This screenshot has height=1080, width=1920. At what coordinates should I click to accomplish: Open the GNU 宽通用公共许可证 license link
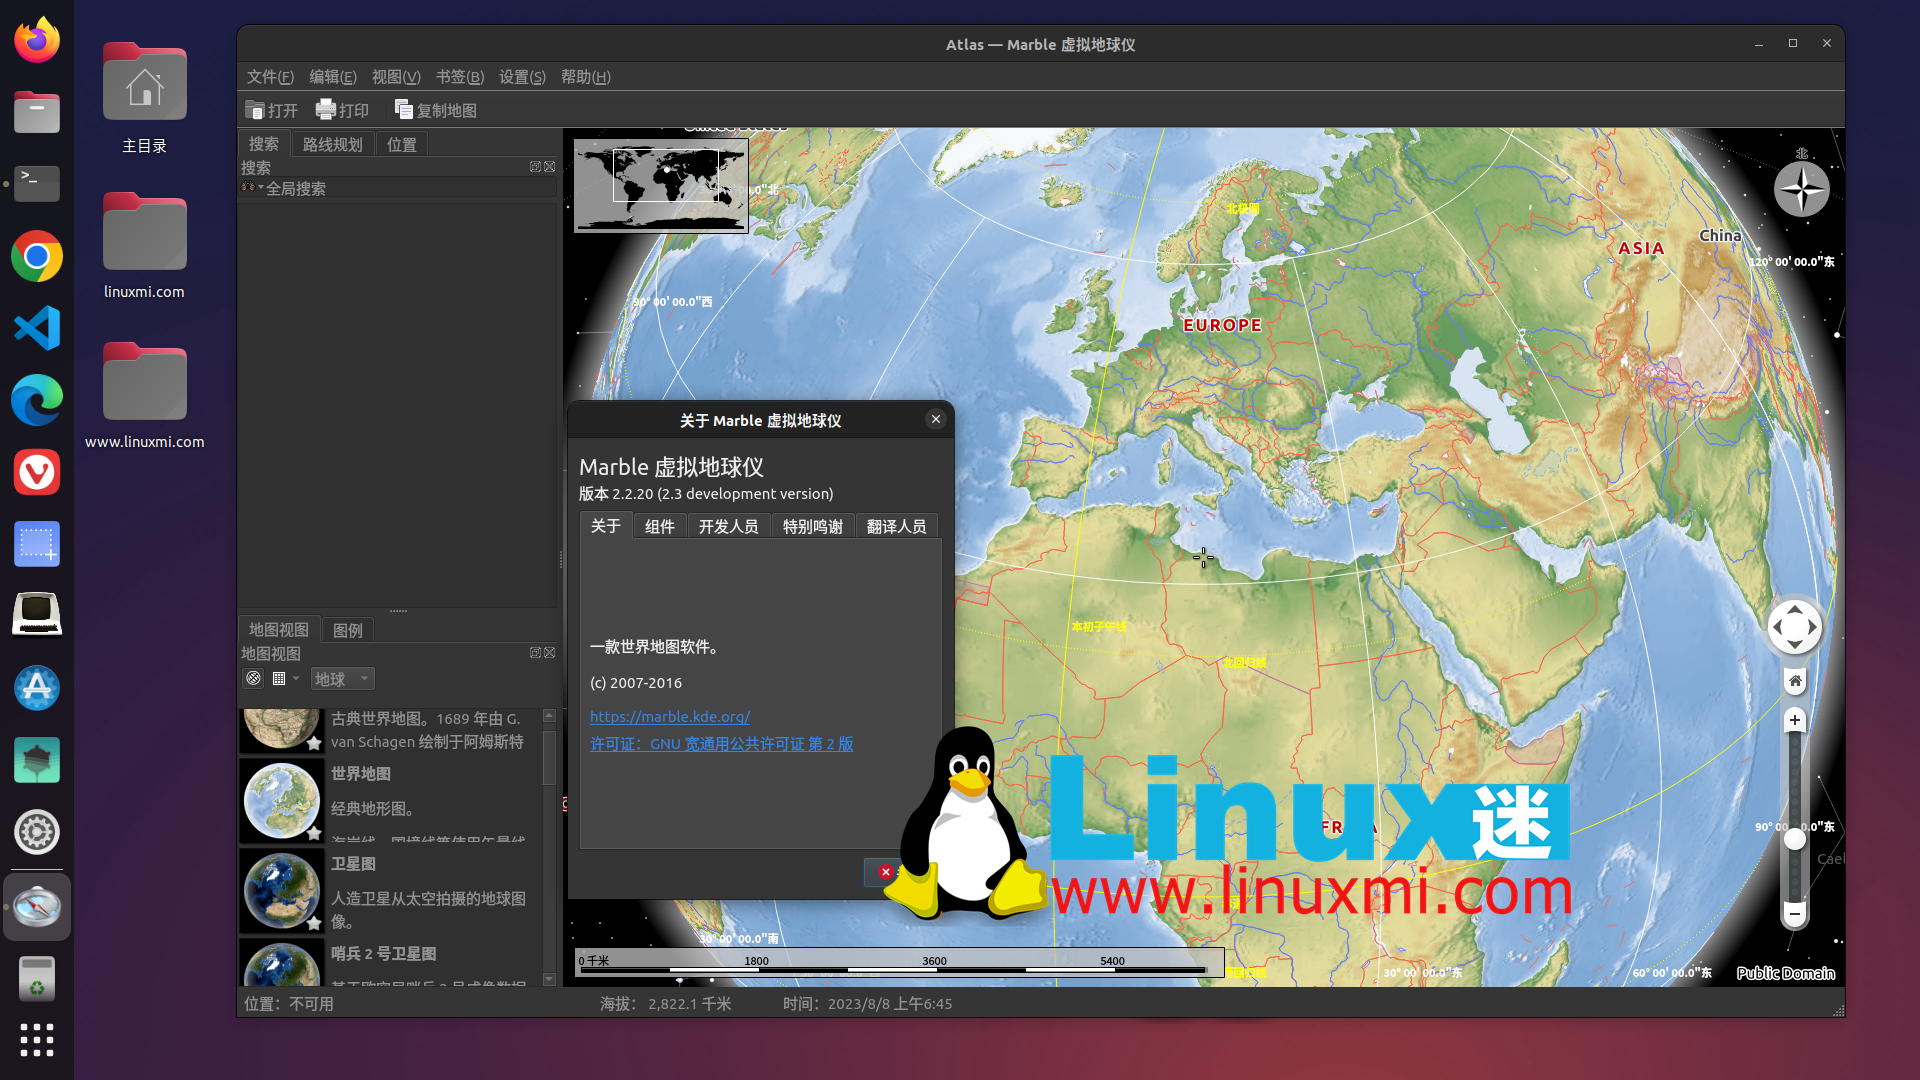tap(721, 744)
